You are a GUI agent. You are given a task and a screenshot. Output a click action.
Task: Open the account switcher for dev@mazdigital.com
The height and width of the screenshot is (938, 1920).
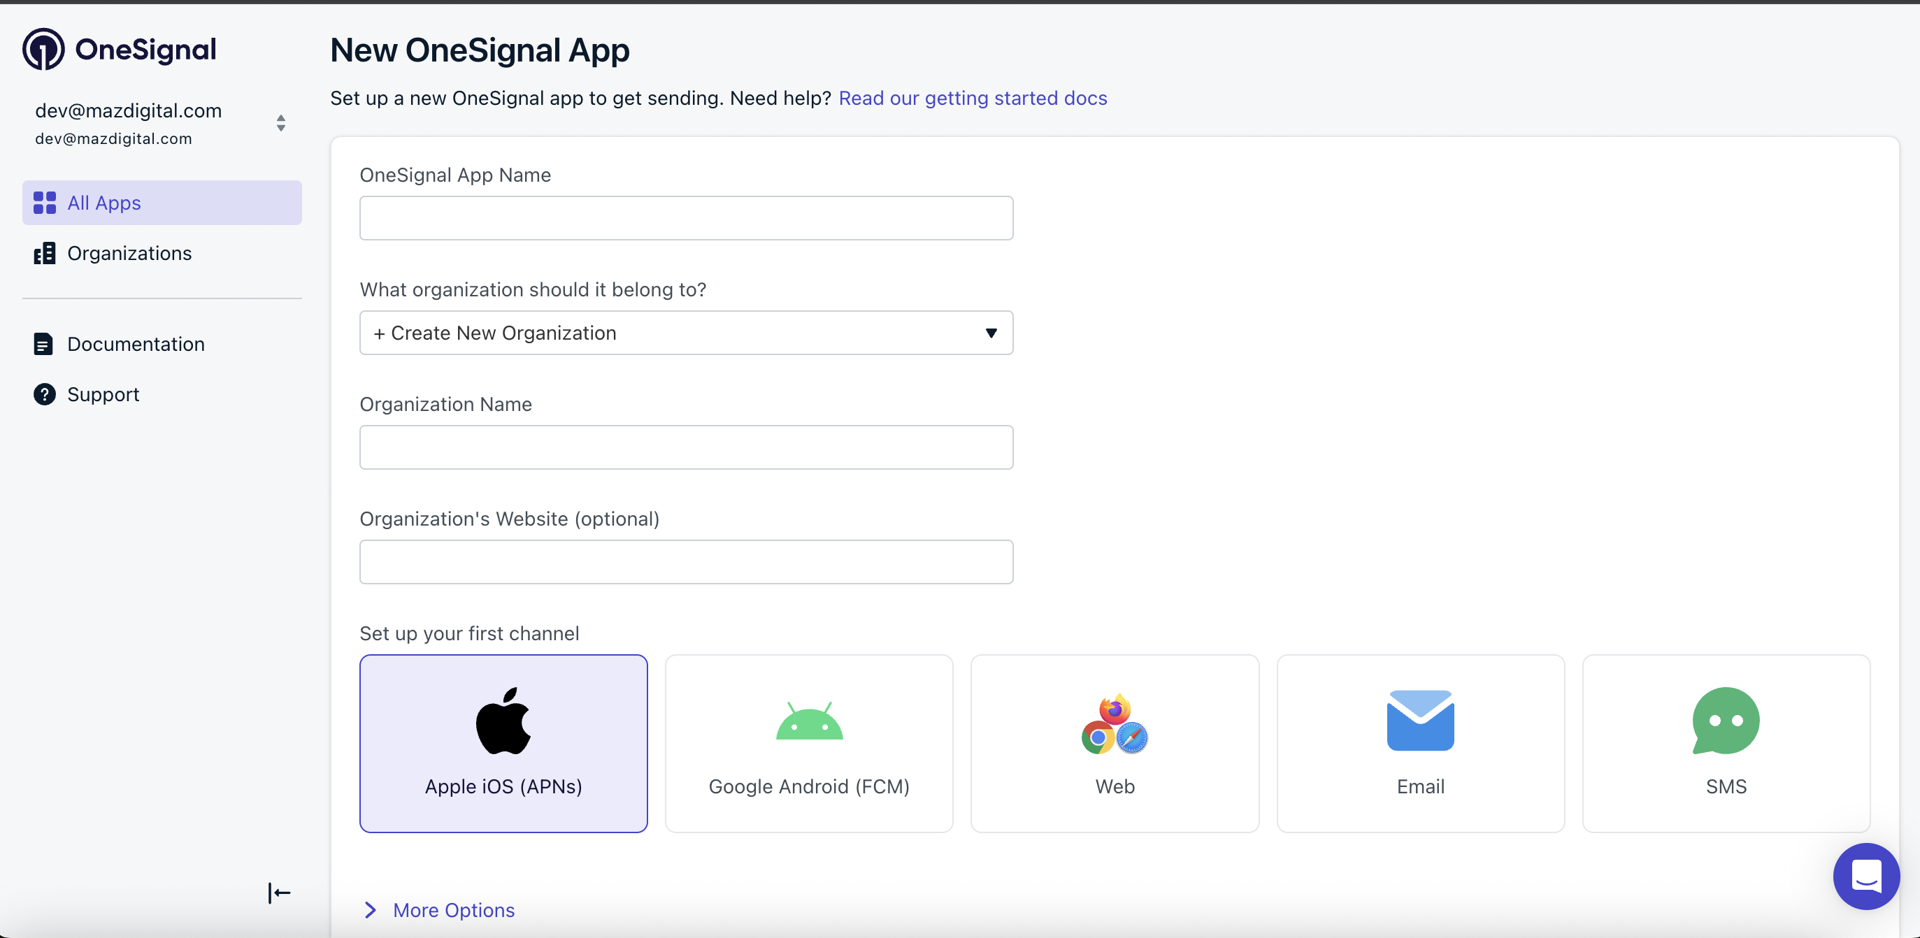280,122
